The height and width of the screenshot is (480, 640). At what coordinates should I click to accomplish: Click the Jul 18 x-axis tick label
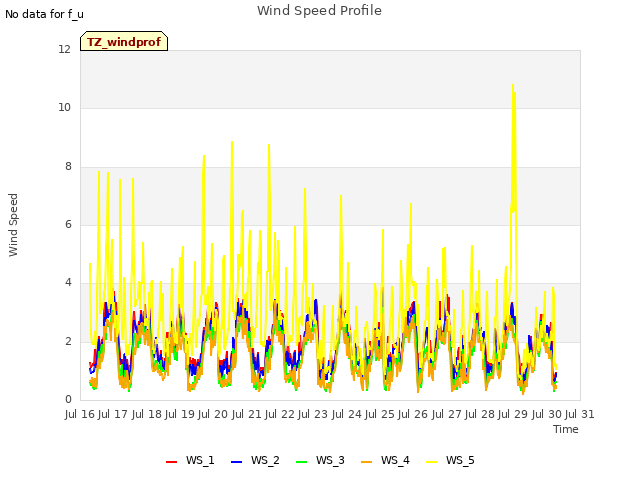coord(148,414)
